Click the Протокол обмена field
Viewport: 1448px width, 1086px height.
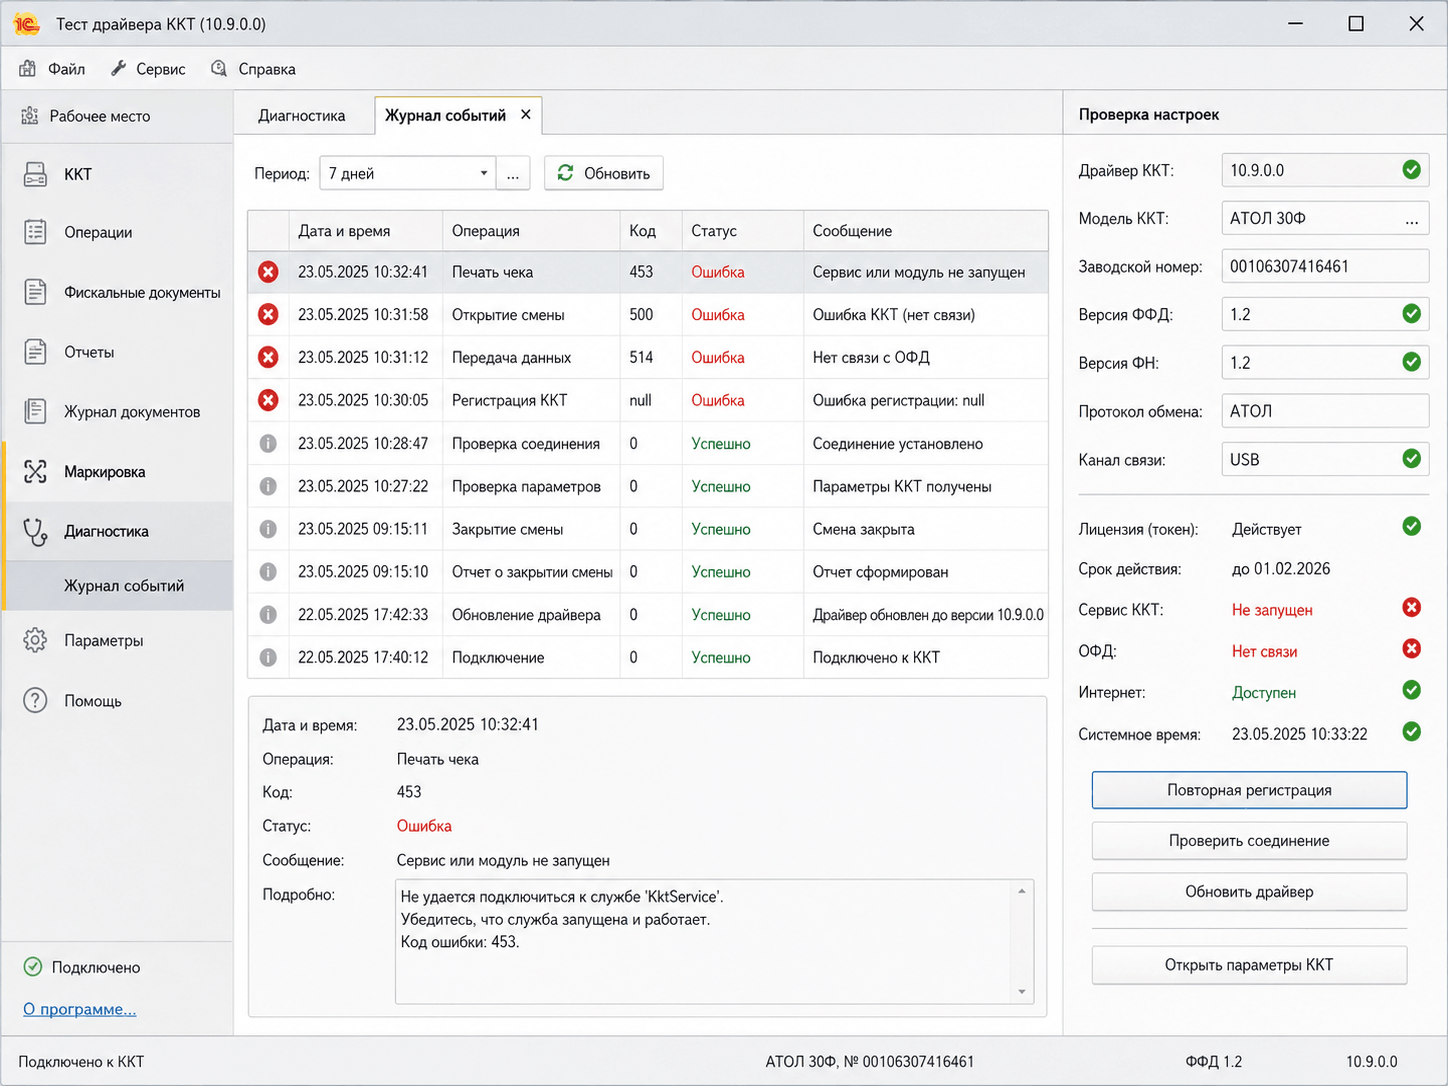(x=1325, y=411)
